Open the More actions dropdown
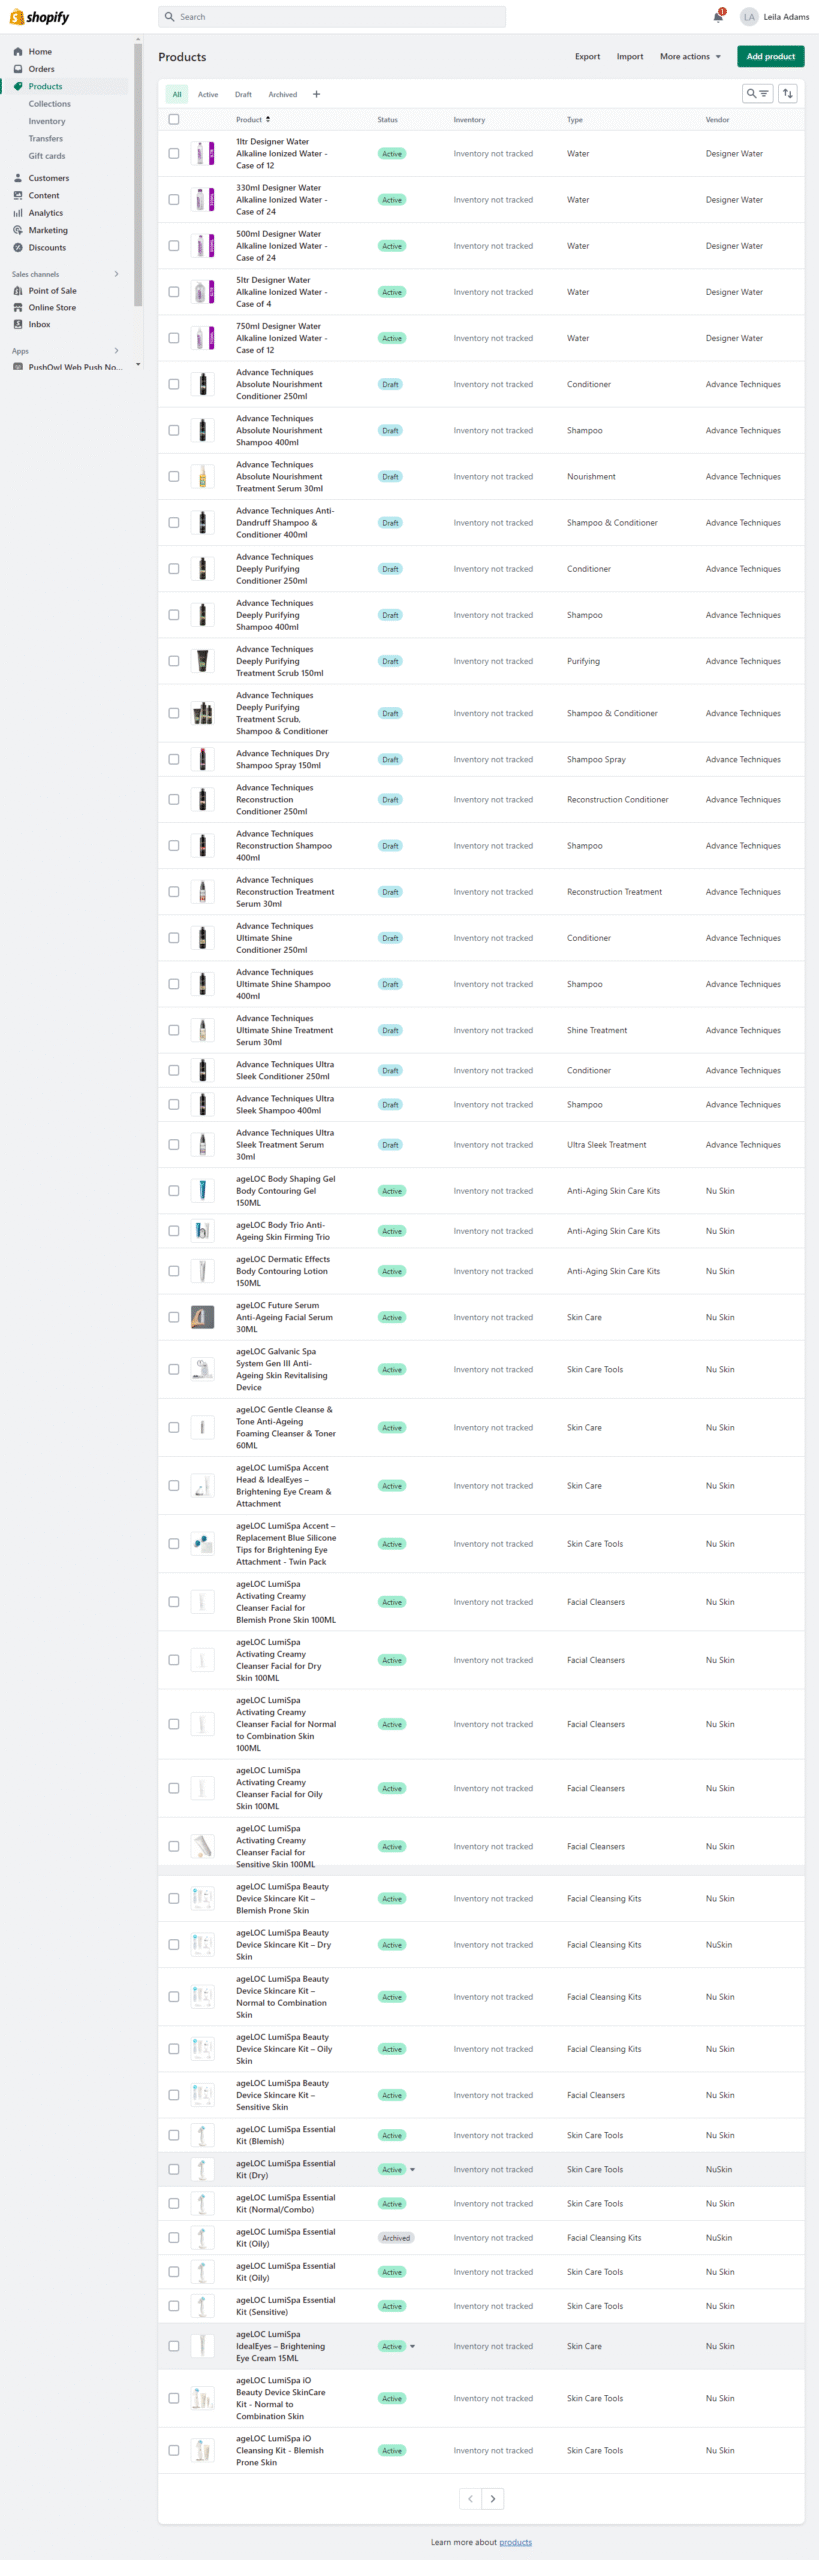The height and width of the screenshot is (2560, 819). coord(689,57)
